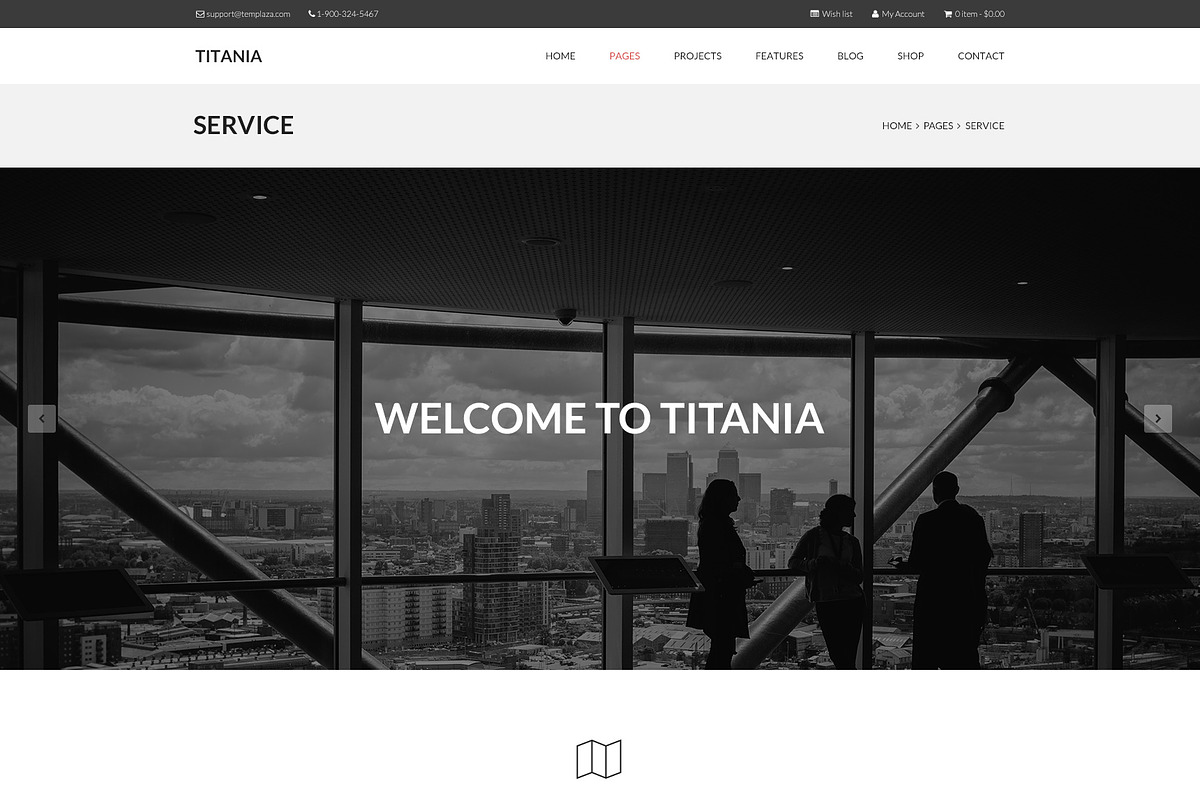Click the folded map icon

(599, 759)
